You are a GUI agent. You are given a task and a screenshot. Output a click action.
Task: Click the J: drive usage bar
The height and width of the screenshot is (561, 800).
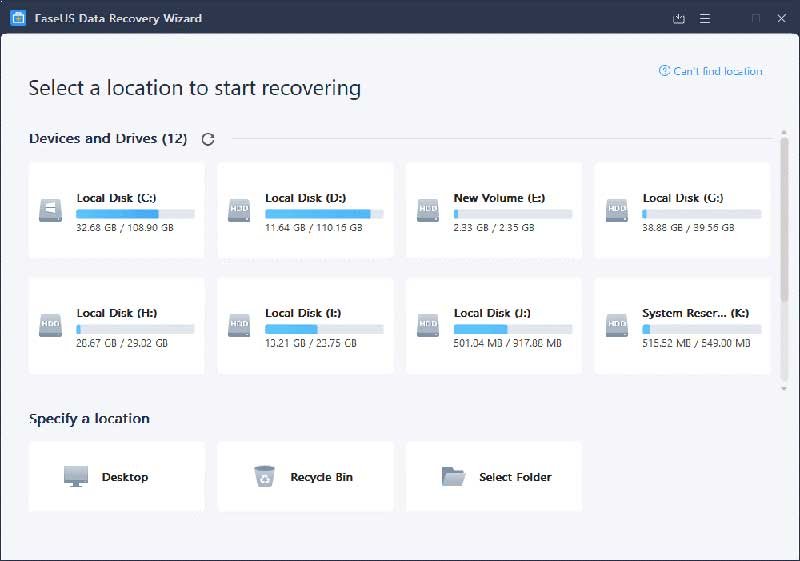pos(513,329)
